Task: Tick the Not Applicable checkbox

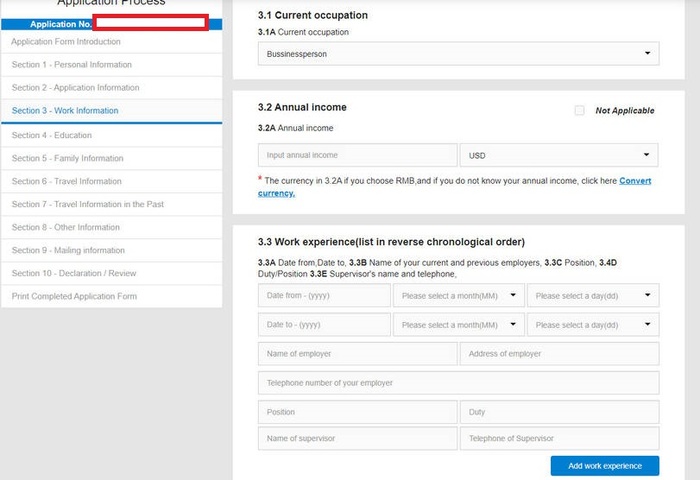Action: [580, 111]
